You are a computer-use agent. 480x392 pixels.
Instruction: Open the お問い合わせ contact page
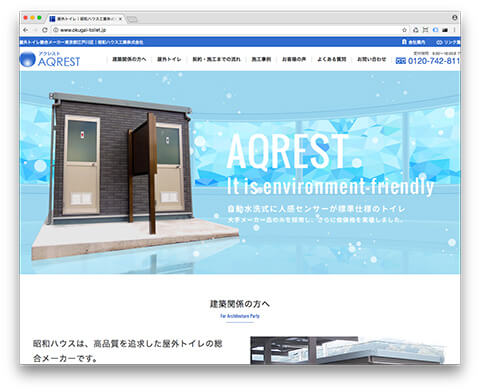click(x=371, y=59)
